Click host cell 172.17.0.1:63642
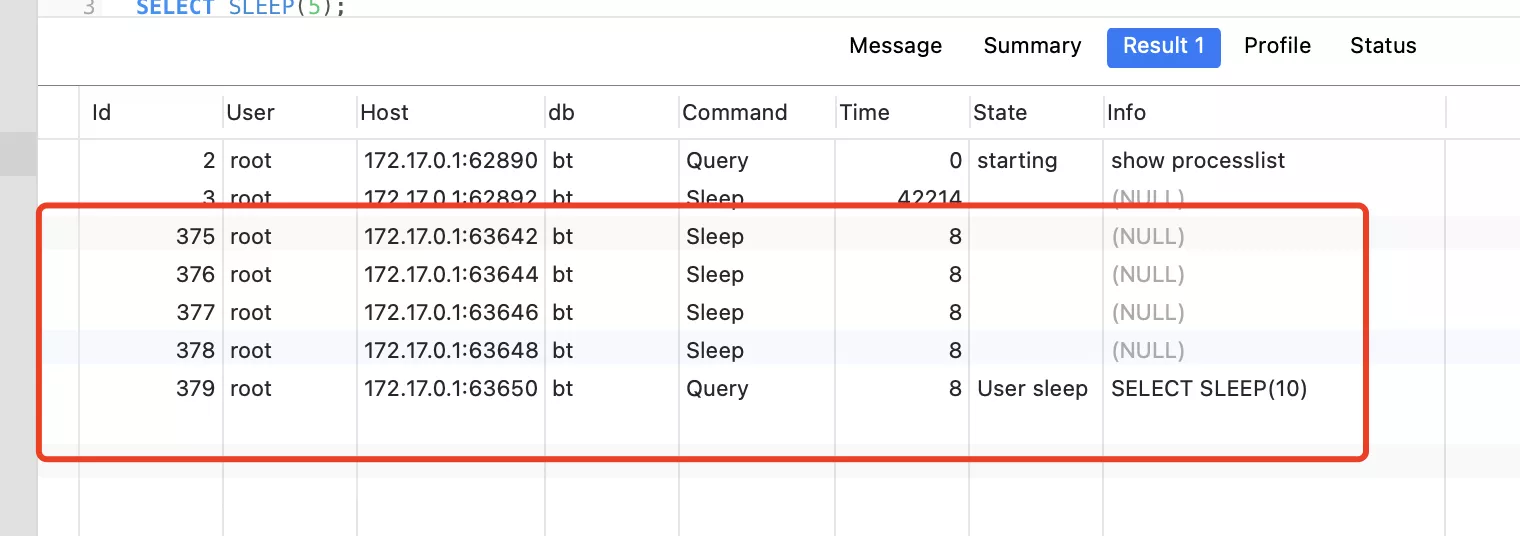Screen dimensions: 1520x536 click(451, 237)
